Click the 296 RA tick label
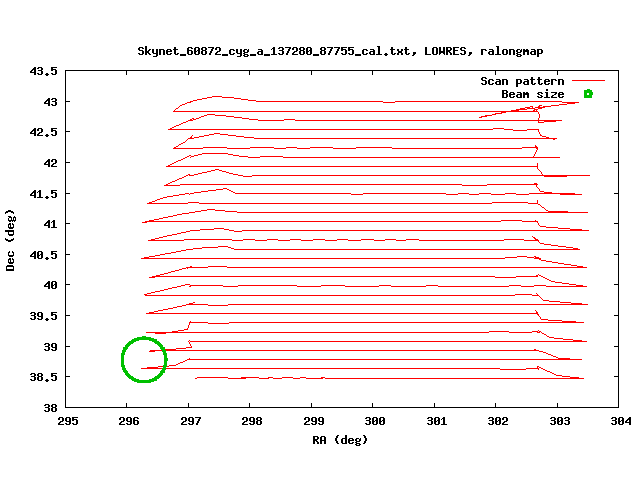640x480 pixels. [129, 421]
